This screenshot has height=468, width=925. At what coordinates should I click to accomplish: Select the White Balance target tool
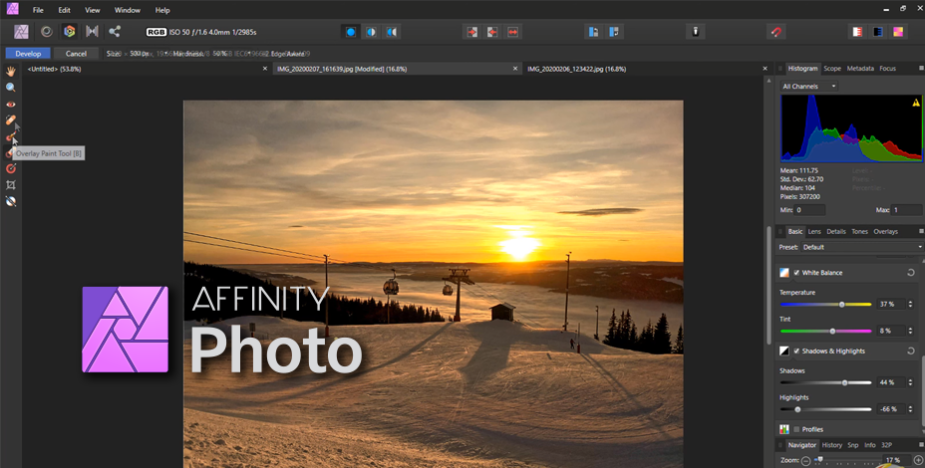11,169
